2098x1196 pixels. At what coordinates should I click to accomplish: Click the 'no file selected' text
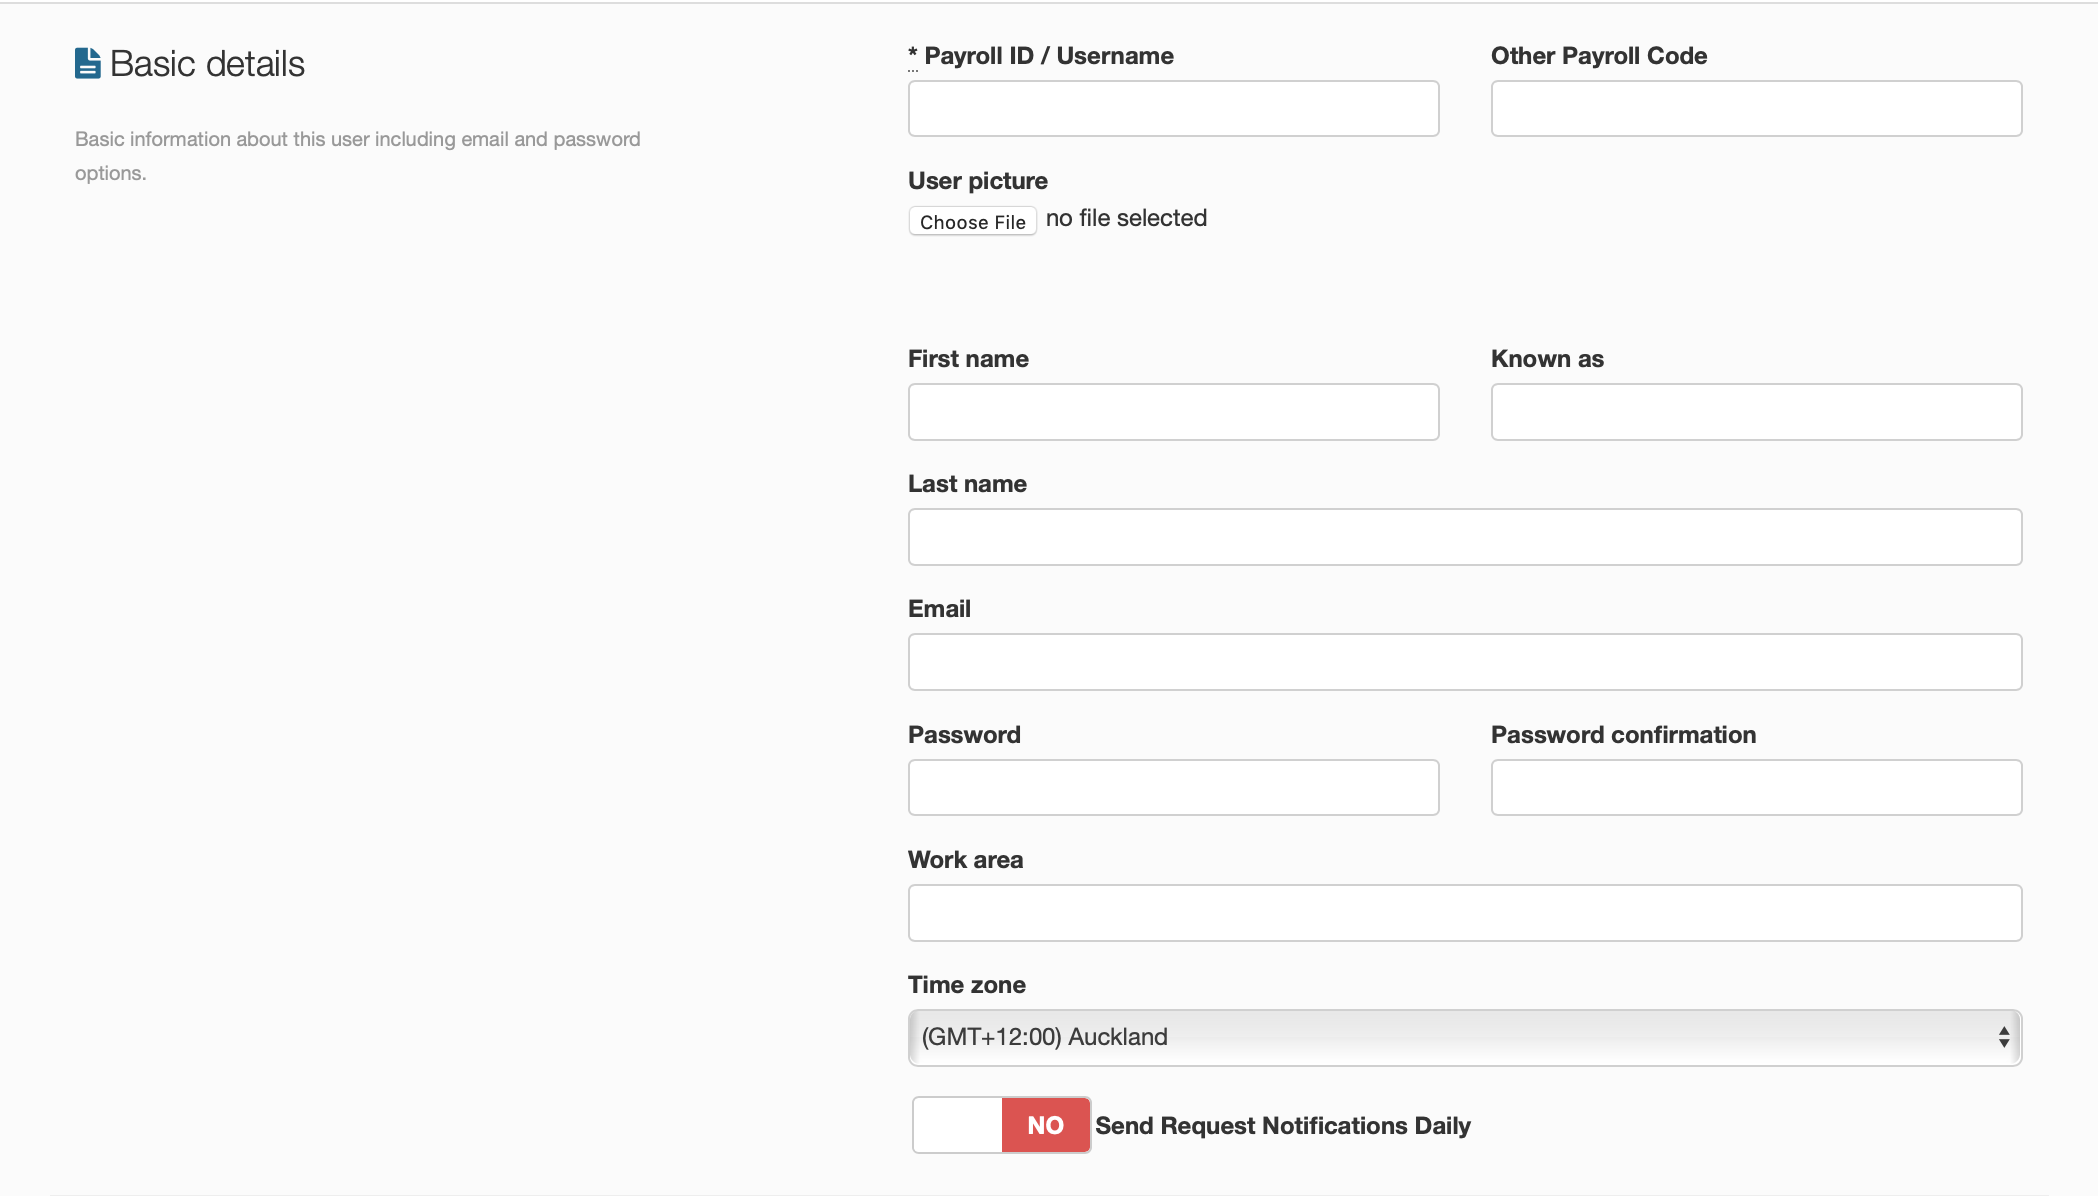1126,218
